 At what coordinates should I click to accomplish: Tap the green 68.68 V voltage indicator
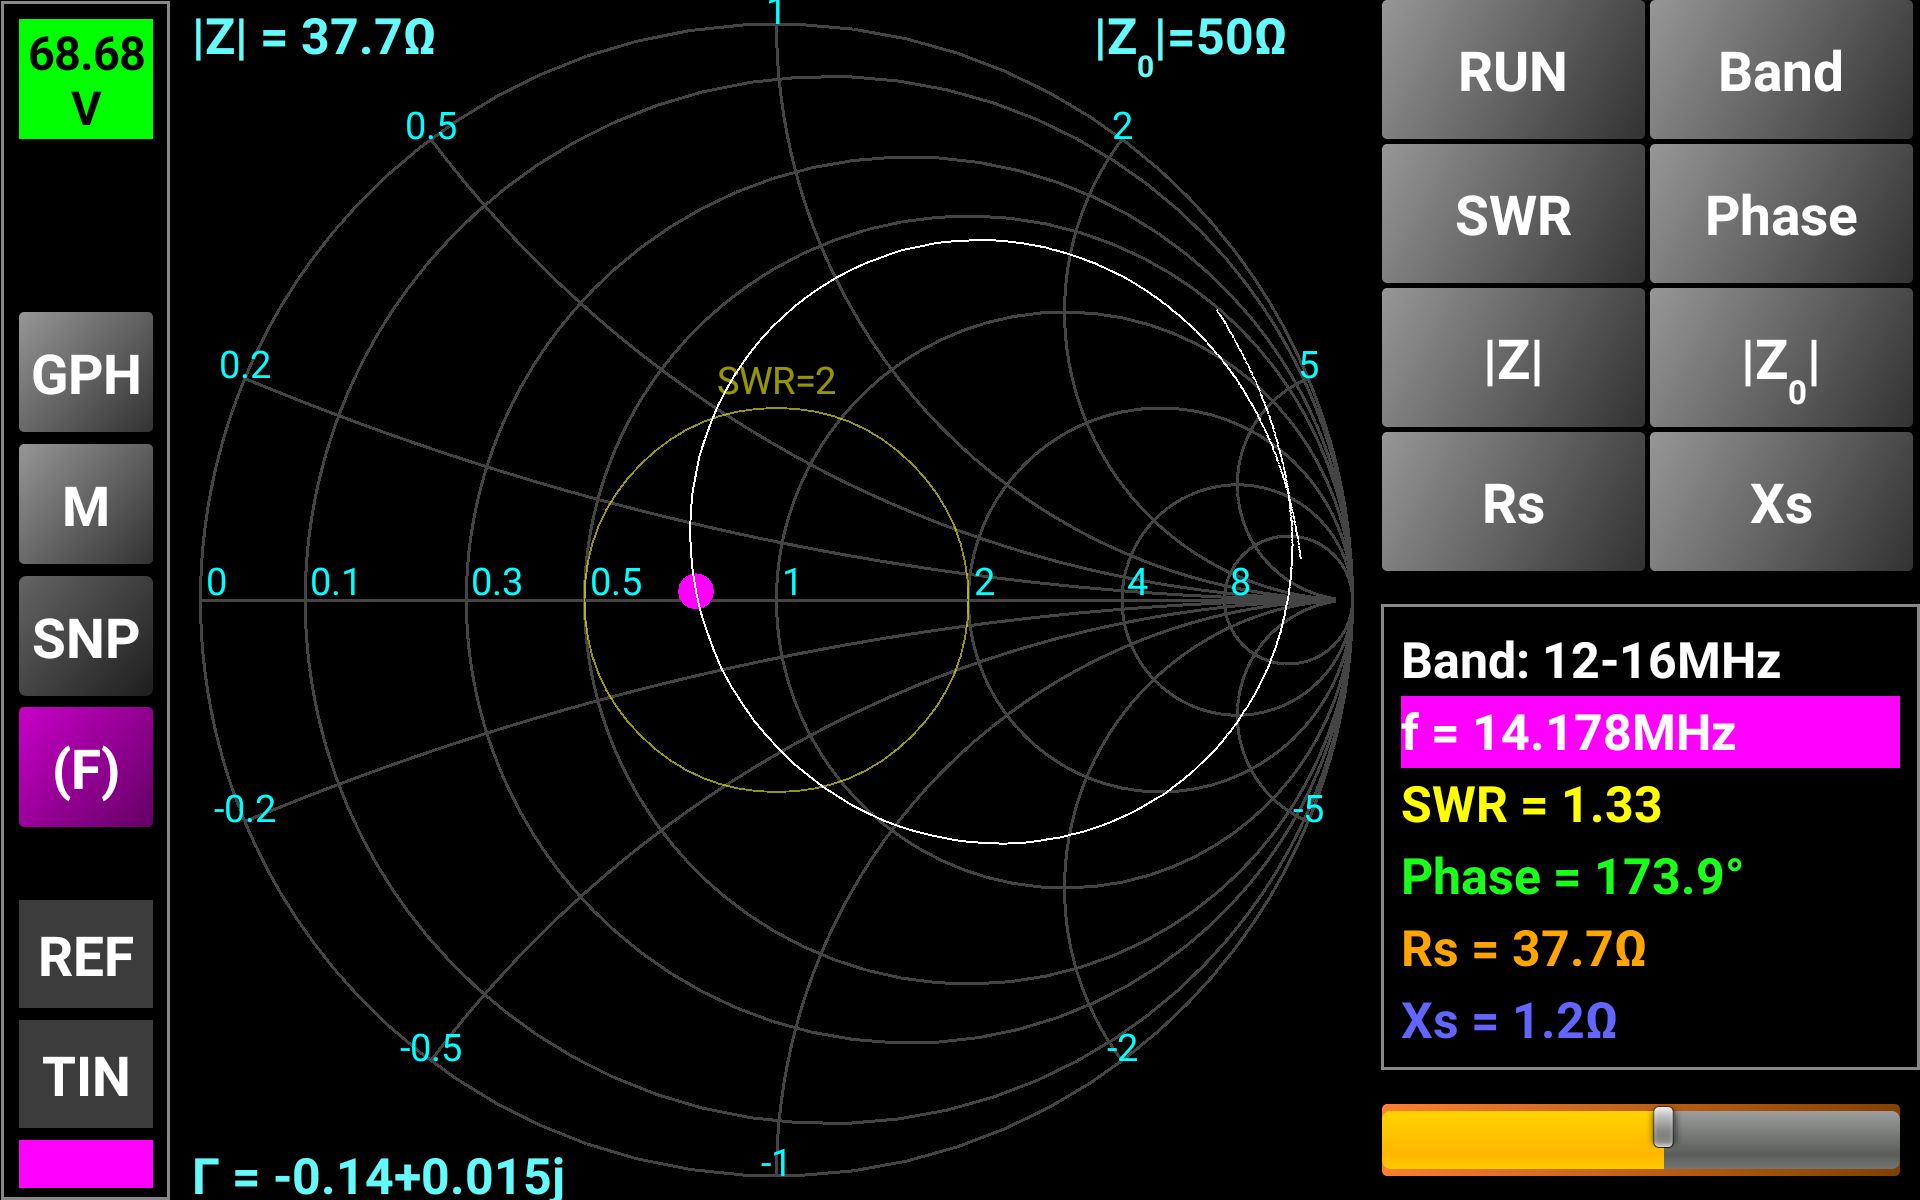pos(86,79)
